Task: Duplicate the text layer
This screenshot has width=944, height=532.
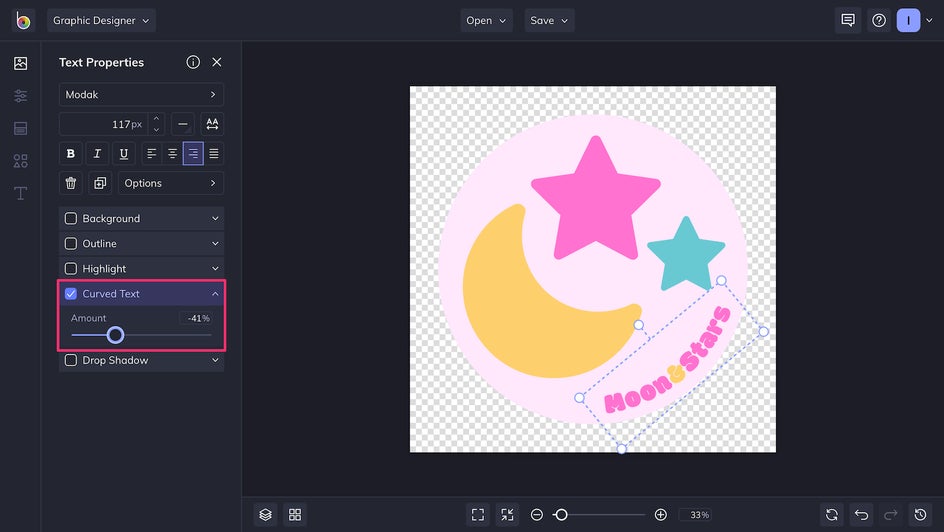Action: tap(100, 183)
